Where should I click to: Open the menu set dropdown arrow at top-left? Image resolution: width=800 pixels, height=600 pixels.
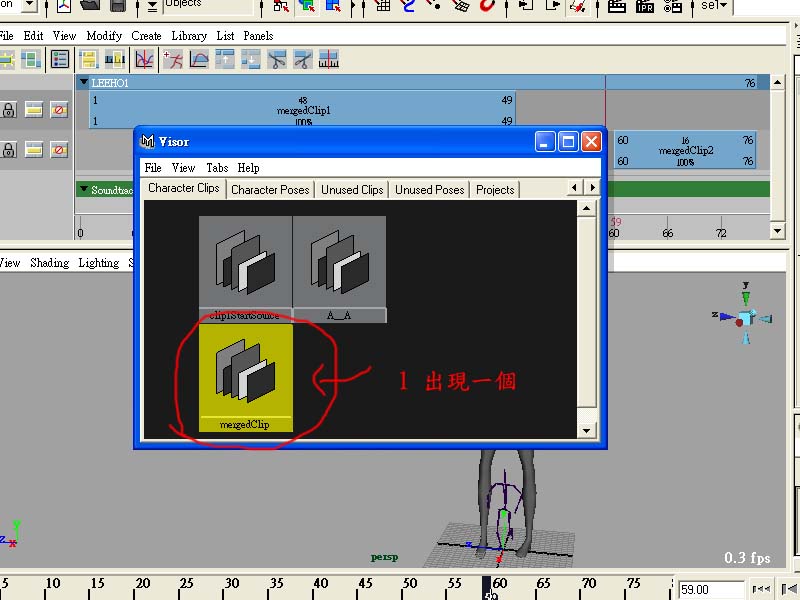pyautogui.click(x=29, y=5)
